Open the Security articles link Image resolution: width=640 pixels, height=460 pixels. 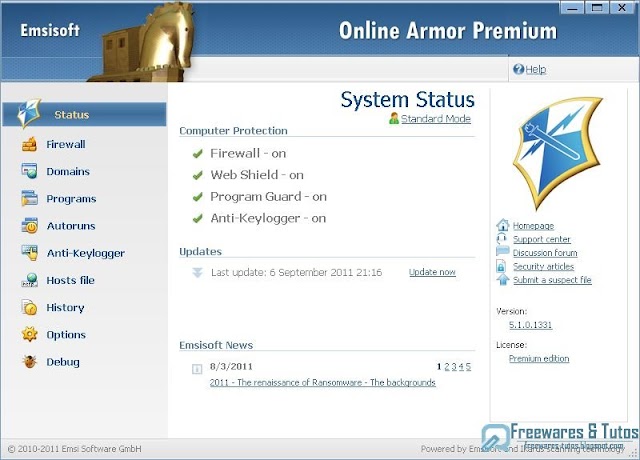[543, 266]
